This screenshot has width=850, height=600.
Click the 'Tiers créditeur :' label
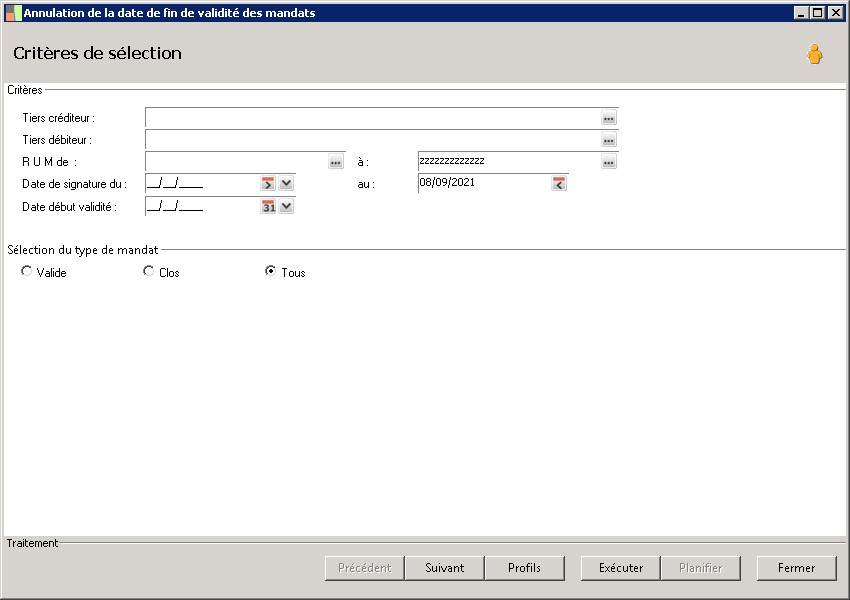[59, 118]
